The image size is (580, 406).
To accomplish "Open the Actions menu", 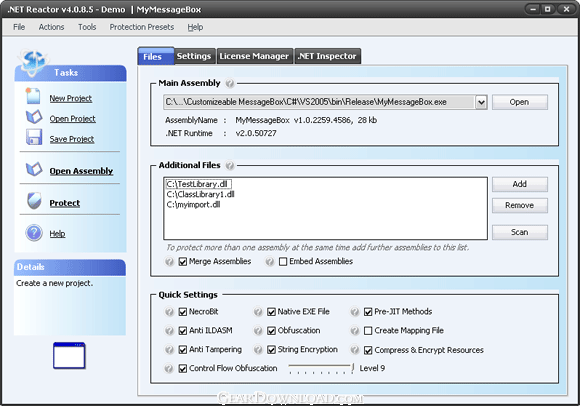I will point(51,27).
